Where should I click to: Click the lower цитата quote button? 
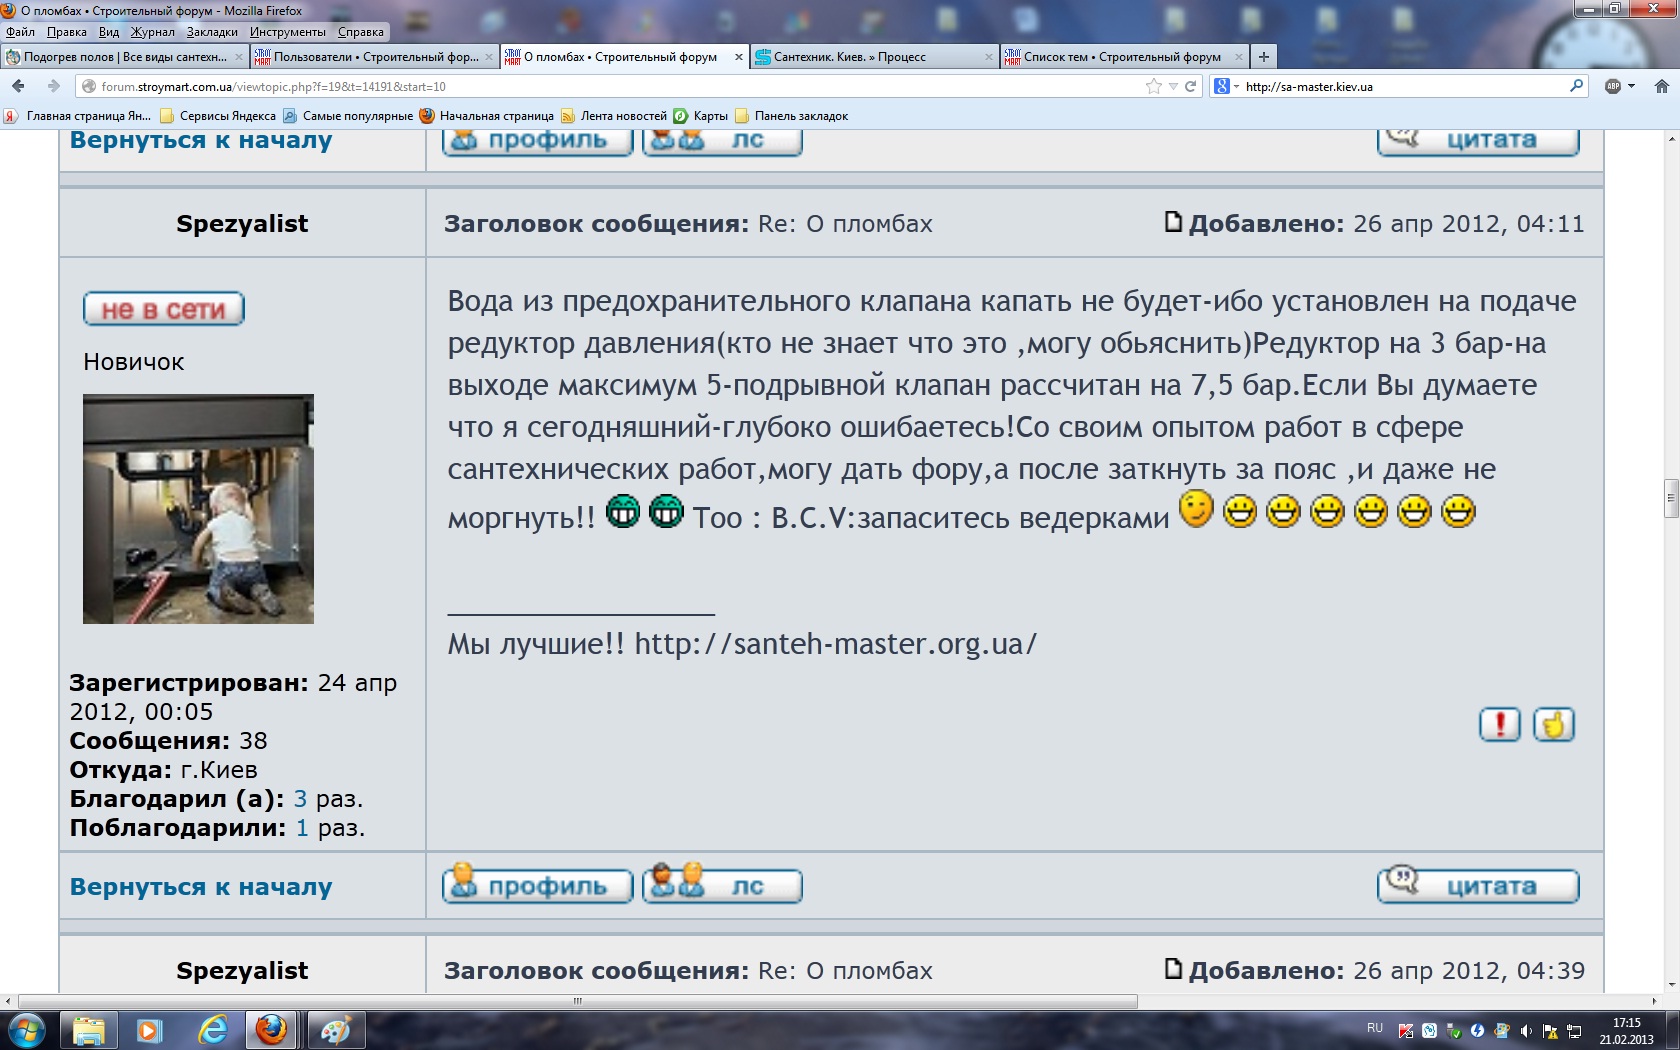tap(1478, 884)
